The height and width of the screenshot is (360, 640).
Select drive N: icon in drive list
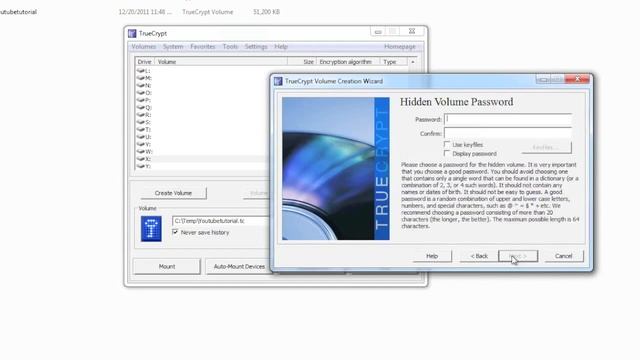pyautogui.click(x=141, y=85)
